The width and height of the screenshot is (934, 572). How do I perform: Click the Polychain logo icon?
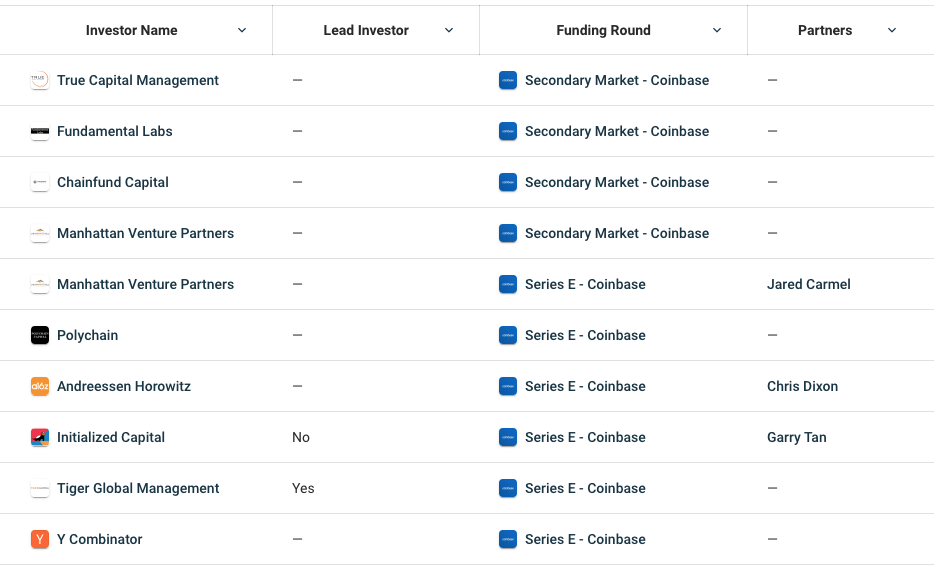tap(40, 336)
